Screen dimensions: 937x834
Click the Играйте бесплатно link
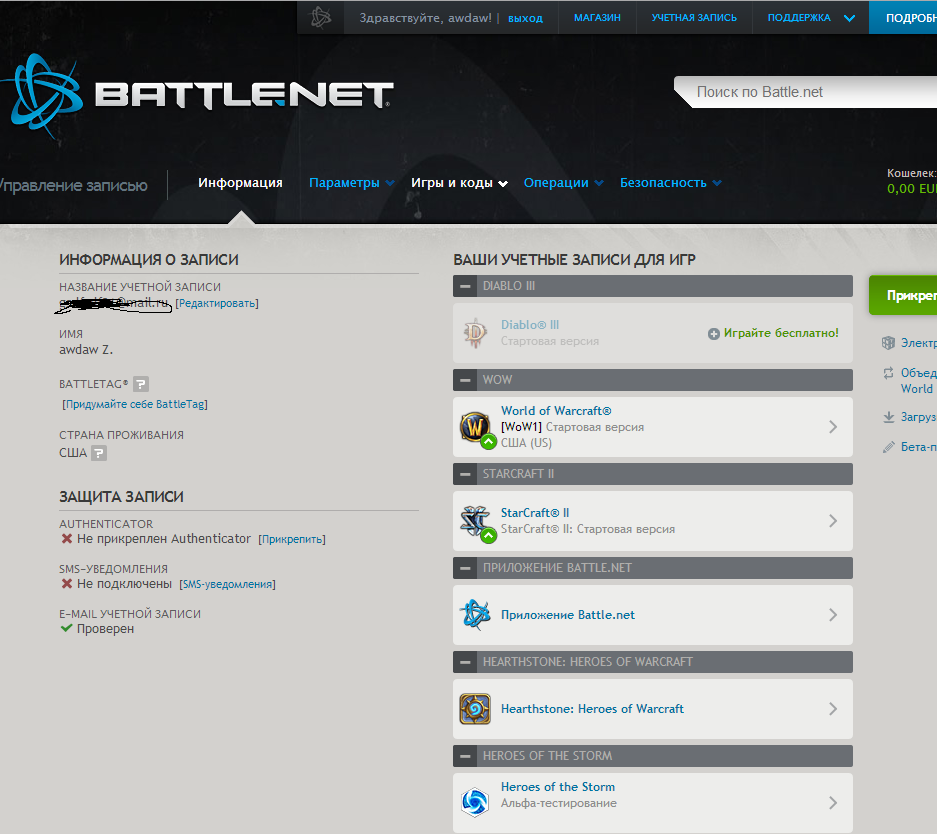click(781, 333)
